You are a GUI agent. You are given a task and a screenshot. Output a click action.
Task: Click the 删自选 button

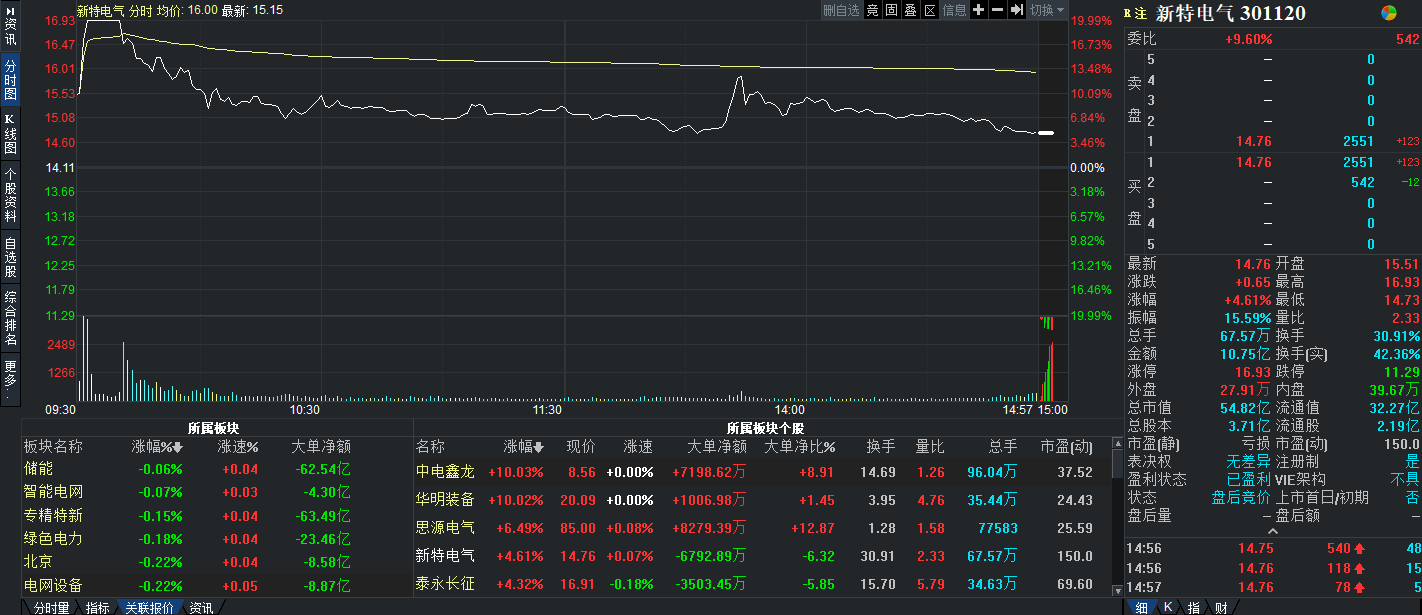(x=842, y=10)
